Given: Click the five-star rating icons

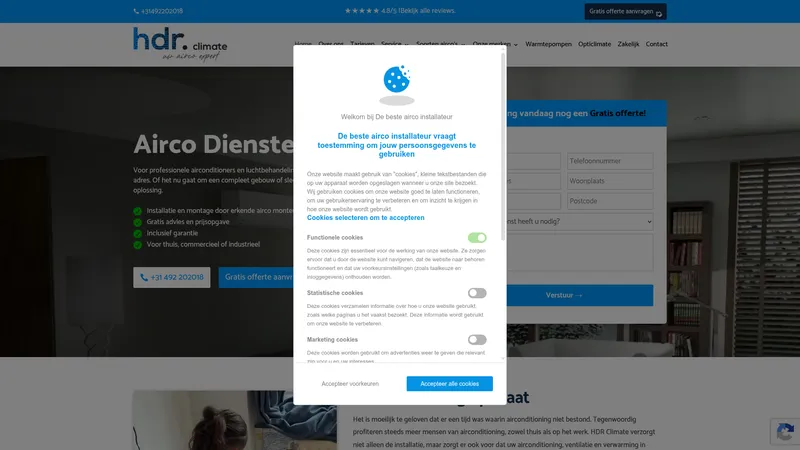Looking at the screenshot, I should pos(362,11).
